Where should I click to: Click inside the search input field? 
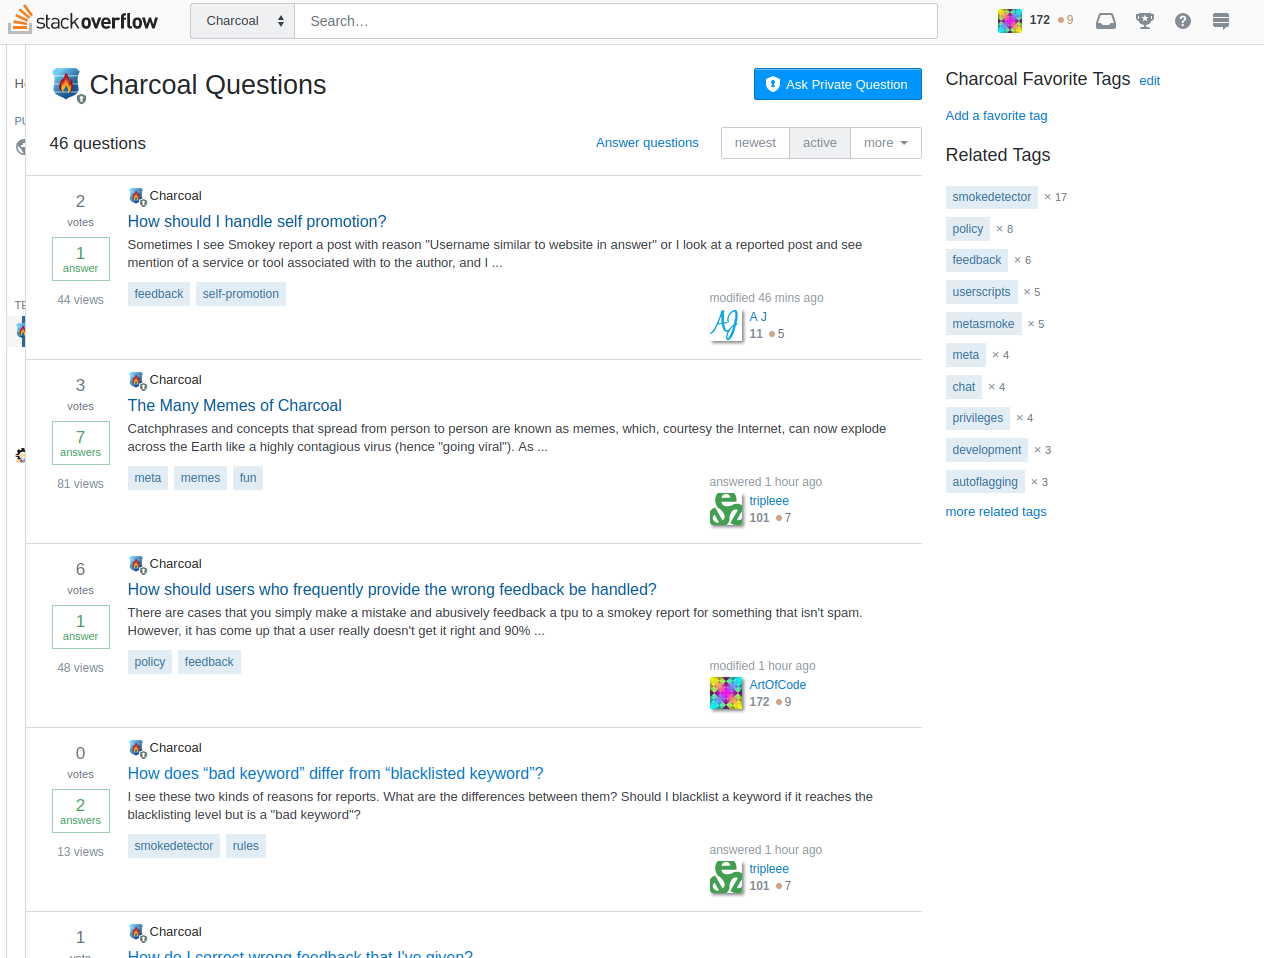click(x=600, y=20)
